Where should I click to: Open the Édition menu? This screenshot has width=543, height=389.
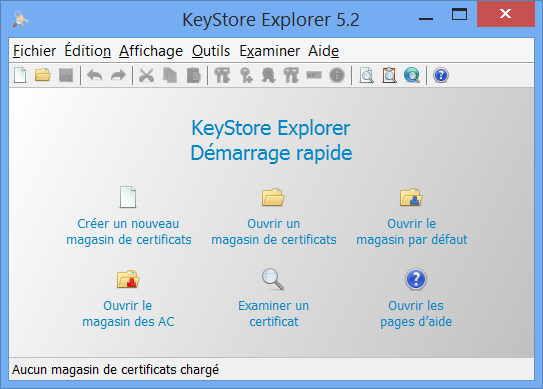(88, 51)
